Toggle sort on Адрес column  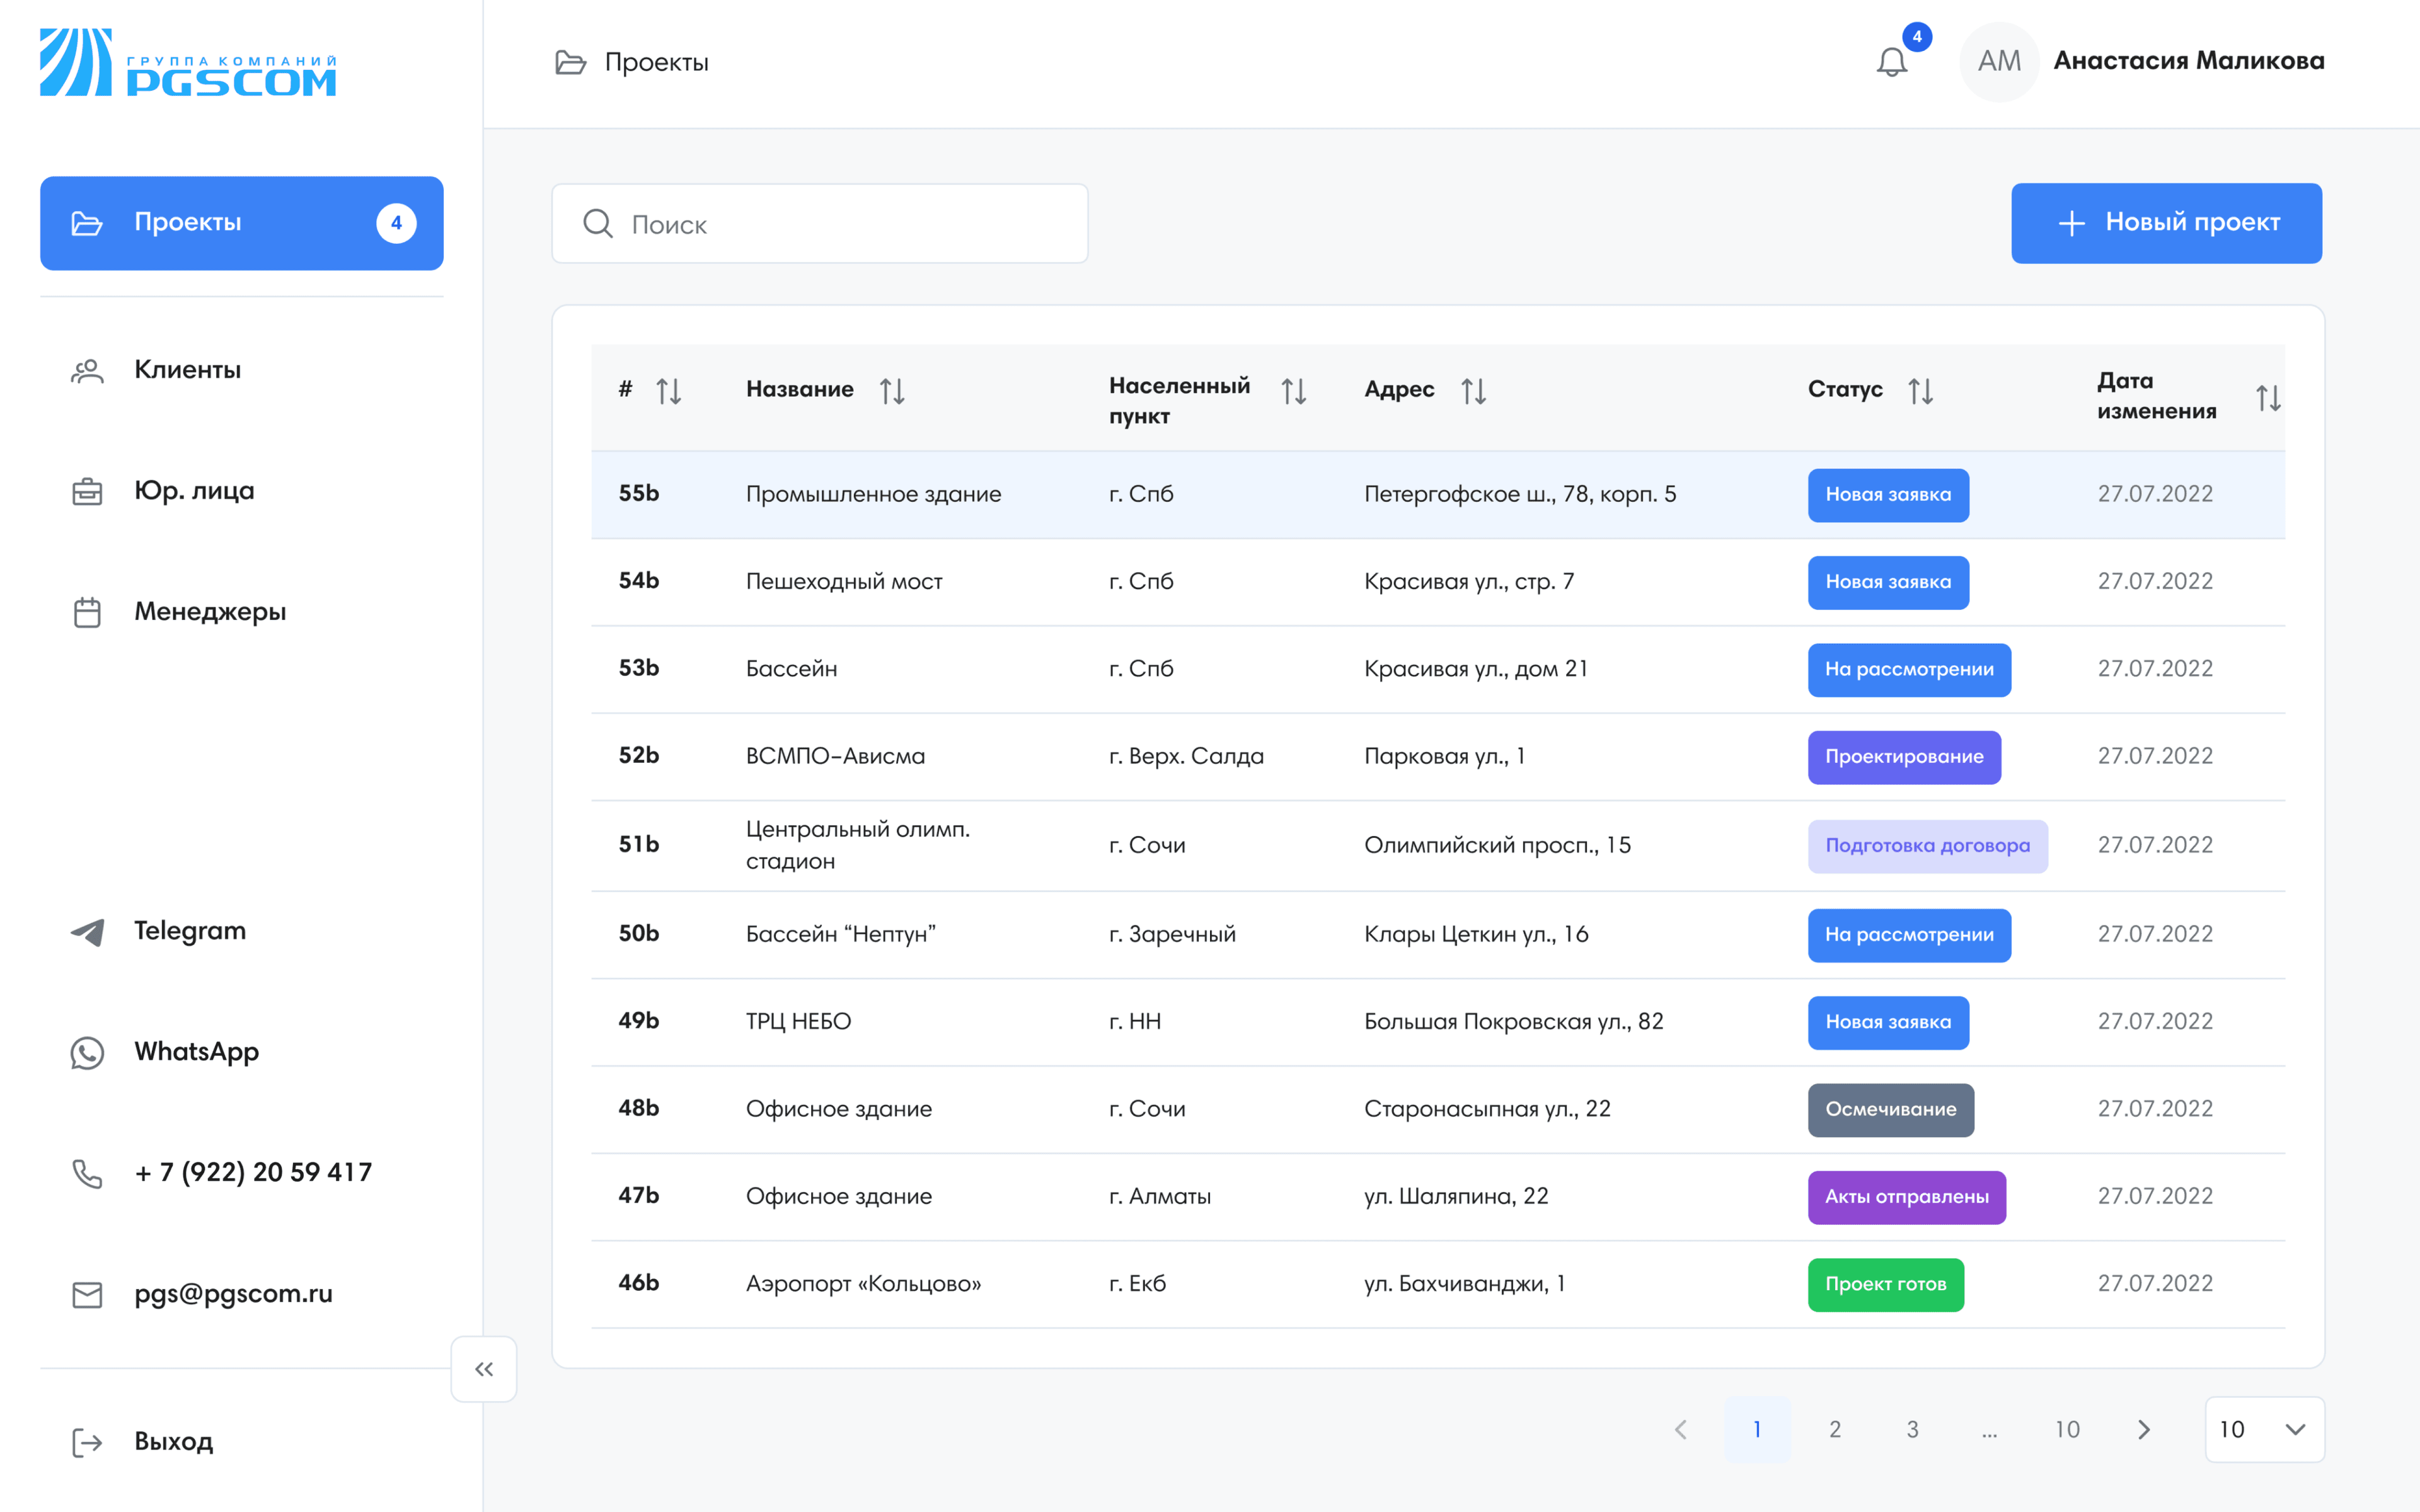[x=1473, y=391]
